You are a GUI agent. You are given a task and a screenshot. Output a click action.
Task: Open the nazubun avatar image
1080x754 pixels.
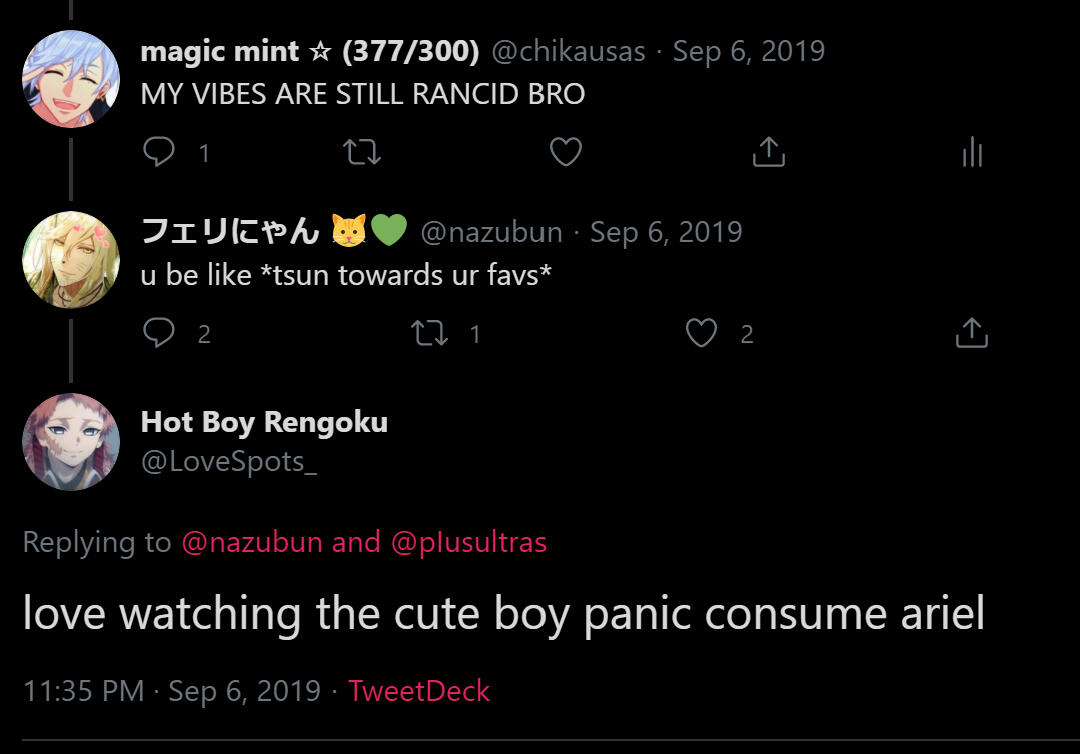tap(71, 260)
